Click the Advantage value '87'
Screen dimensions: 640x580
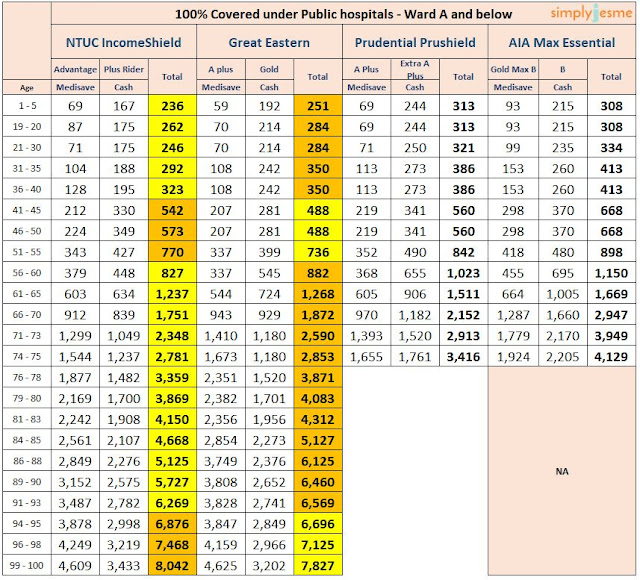click(75, 127)
